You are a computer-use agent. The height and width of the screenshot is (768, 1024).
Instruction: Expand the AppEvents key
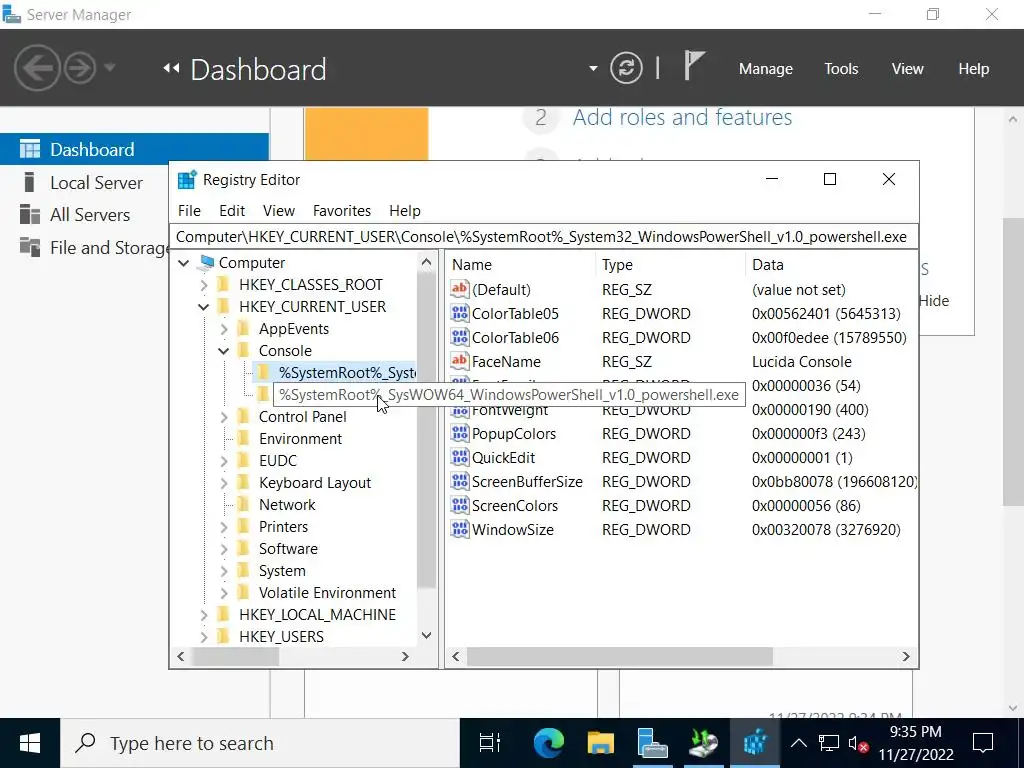224,329
